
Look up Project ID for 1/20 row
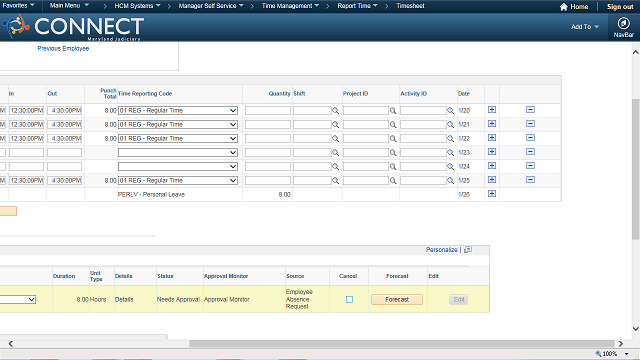click(x=393, y=111)
